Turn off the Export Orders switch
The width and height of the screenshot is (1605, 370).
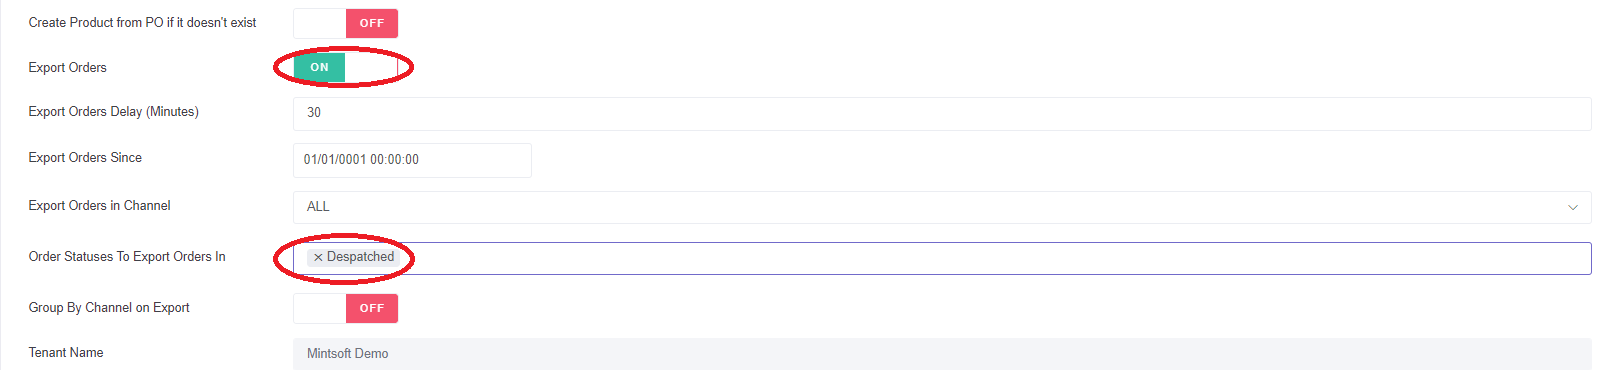(x=346, y=67)
